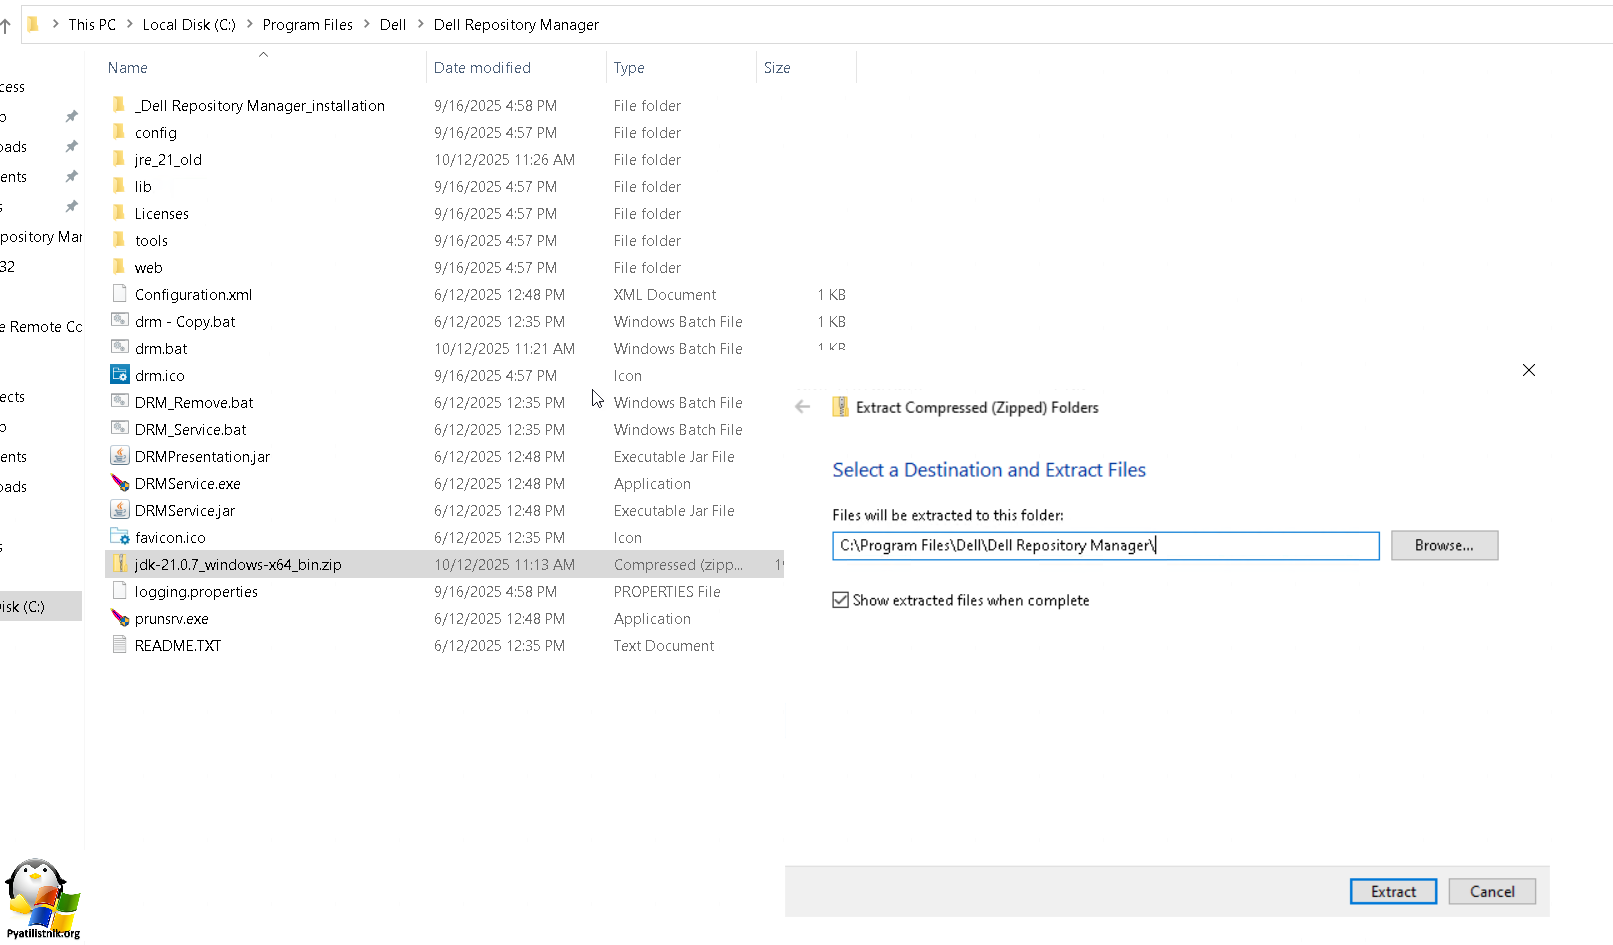Screen dimensions: 1613x945
Task: Select the jre_21_old folder icon
Action: point(120,159)
